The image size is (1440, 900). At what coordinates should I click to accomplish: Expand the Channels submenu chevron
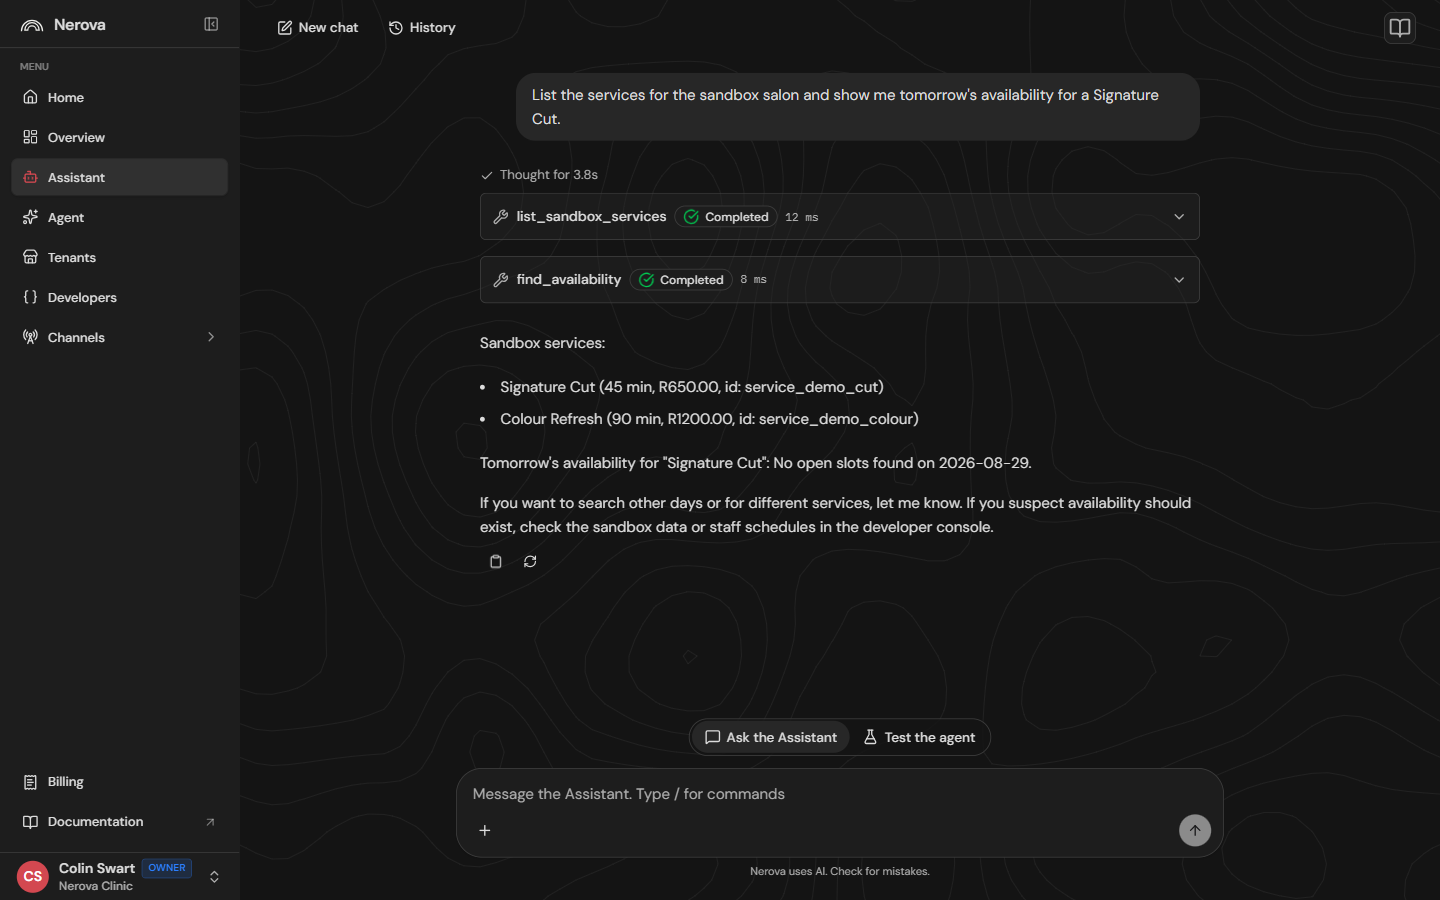coord(211,337)
